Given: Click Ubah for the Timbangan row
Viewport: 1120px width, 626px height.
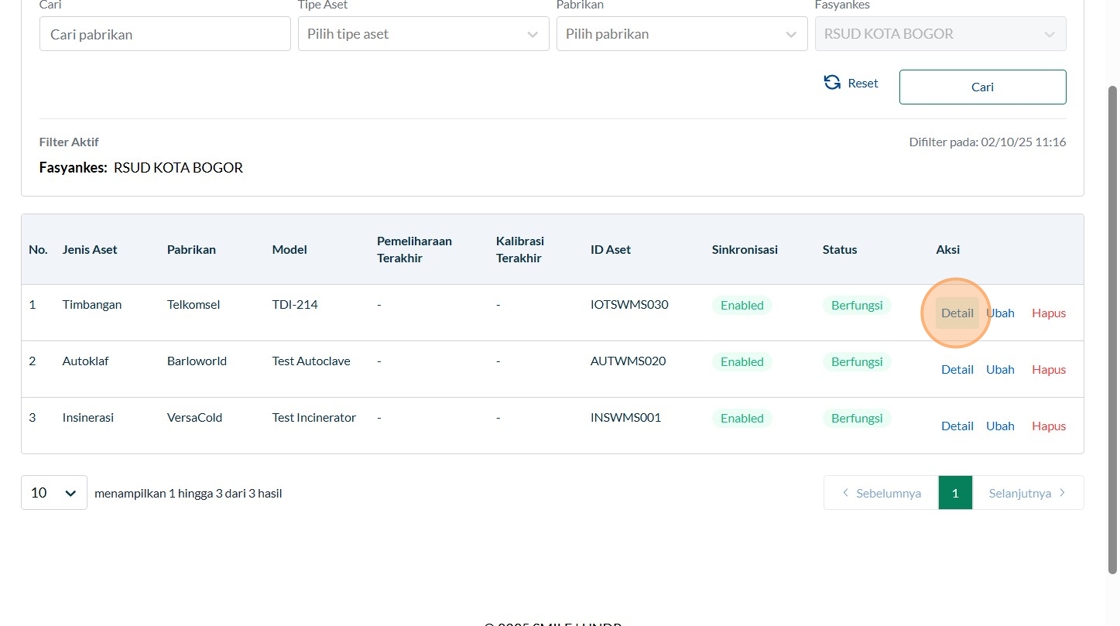Looking at the screenshot, I should (1000, 313).
